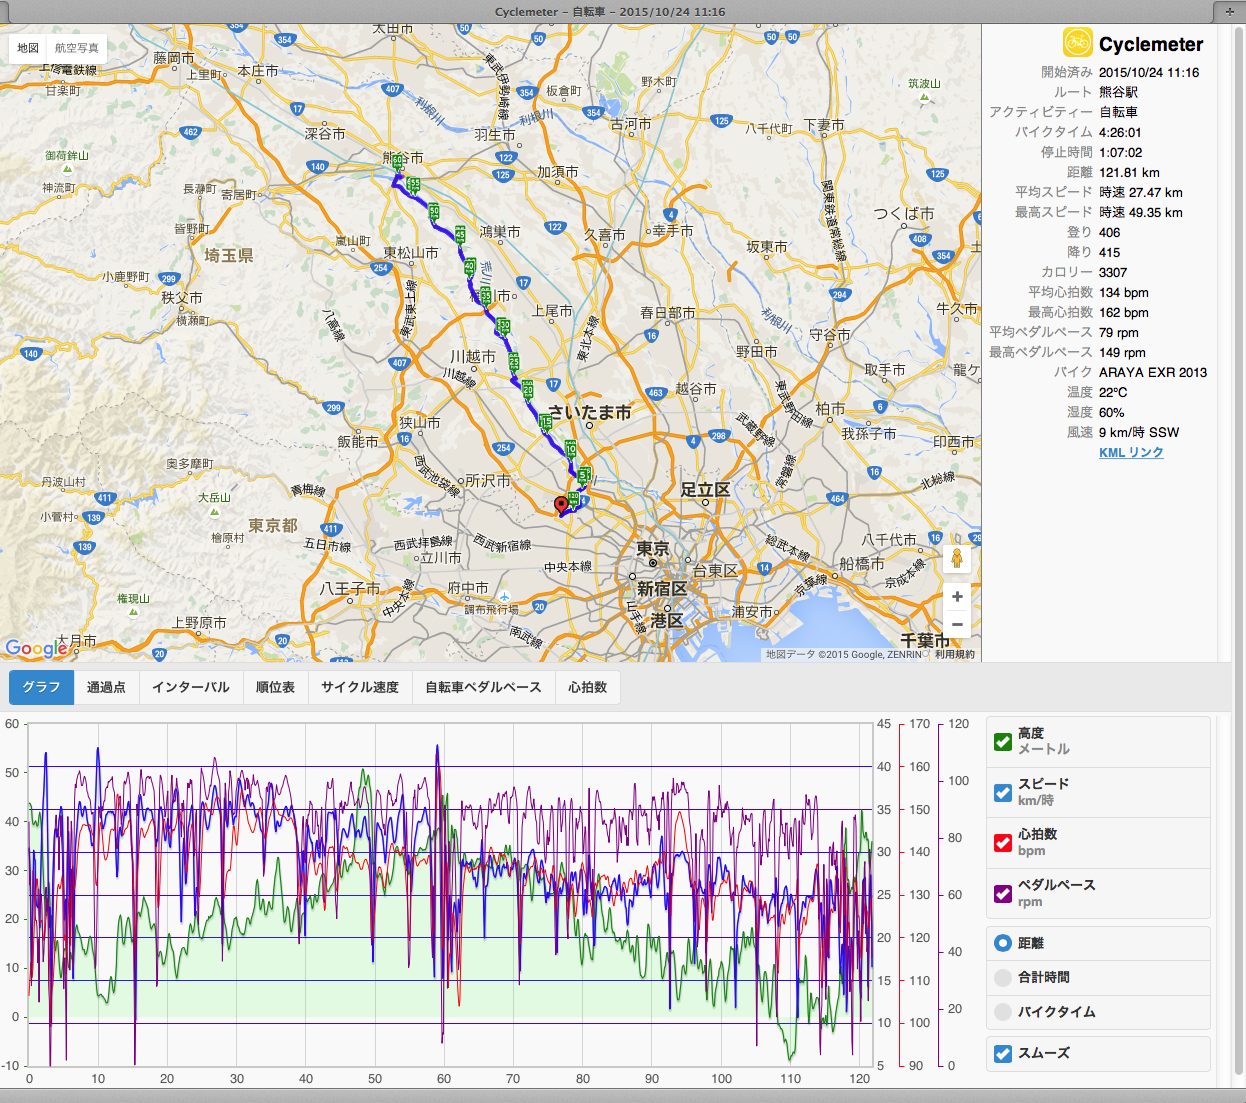Screen dimensions: 1246x1103
Task: Click the 所沢市 label on the map
Action: tap(488, 480)
